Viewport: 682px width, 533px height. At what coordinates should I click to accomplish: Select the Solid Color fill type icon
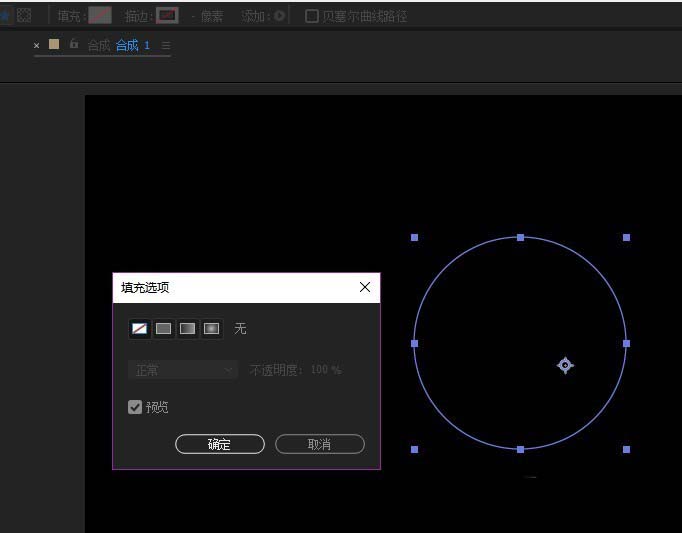click(163, 328)
